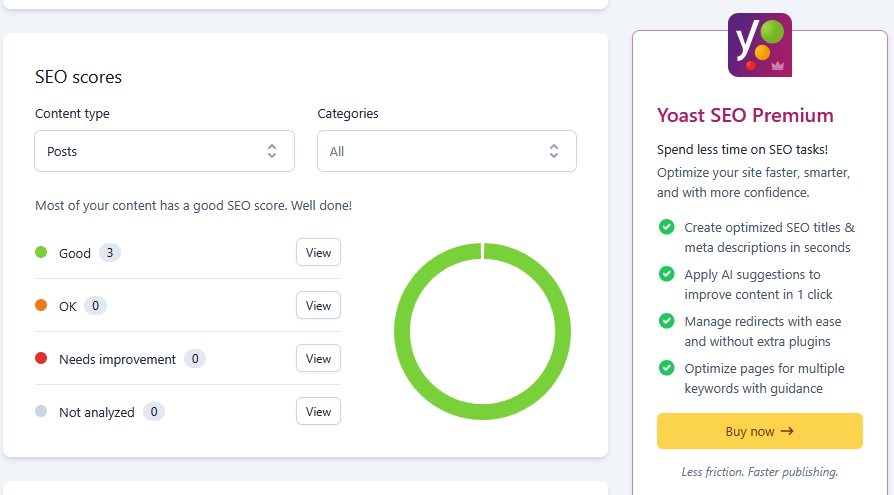The image size is (894, 495).
Task: Click checkmark beside Optimize pages for multiple keywords
Action: [667, 368]
